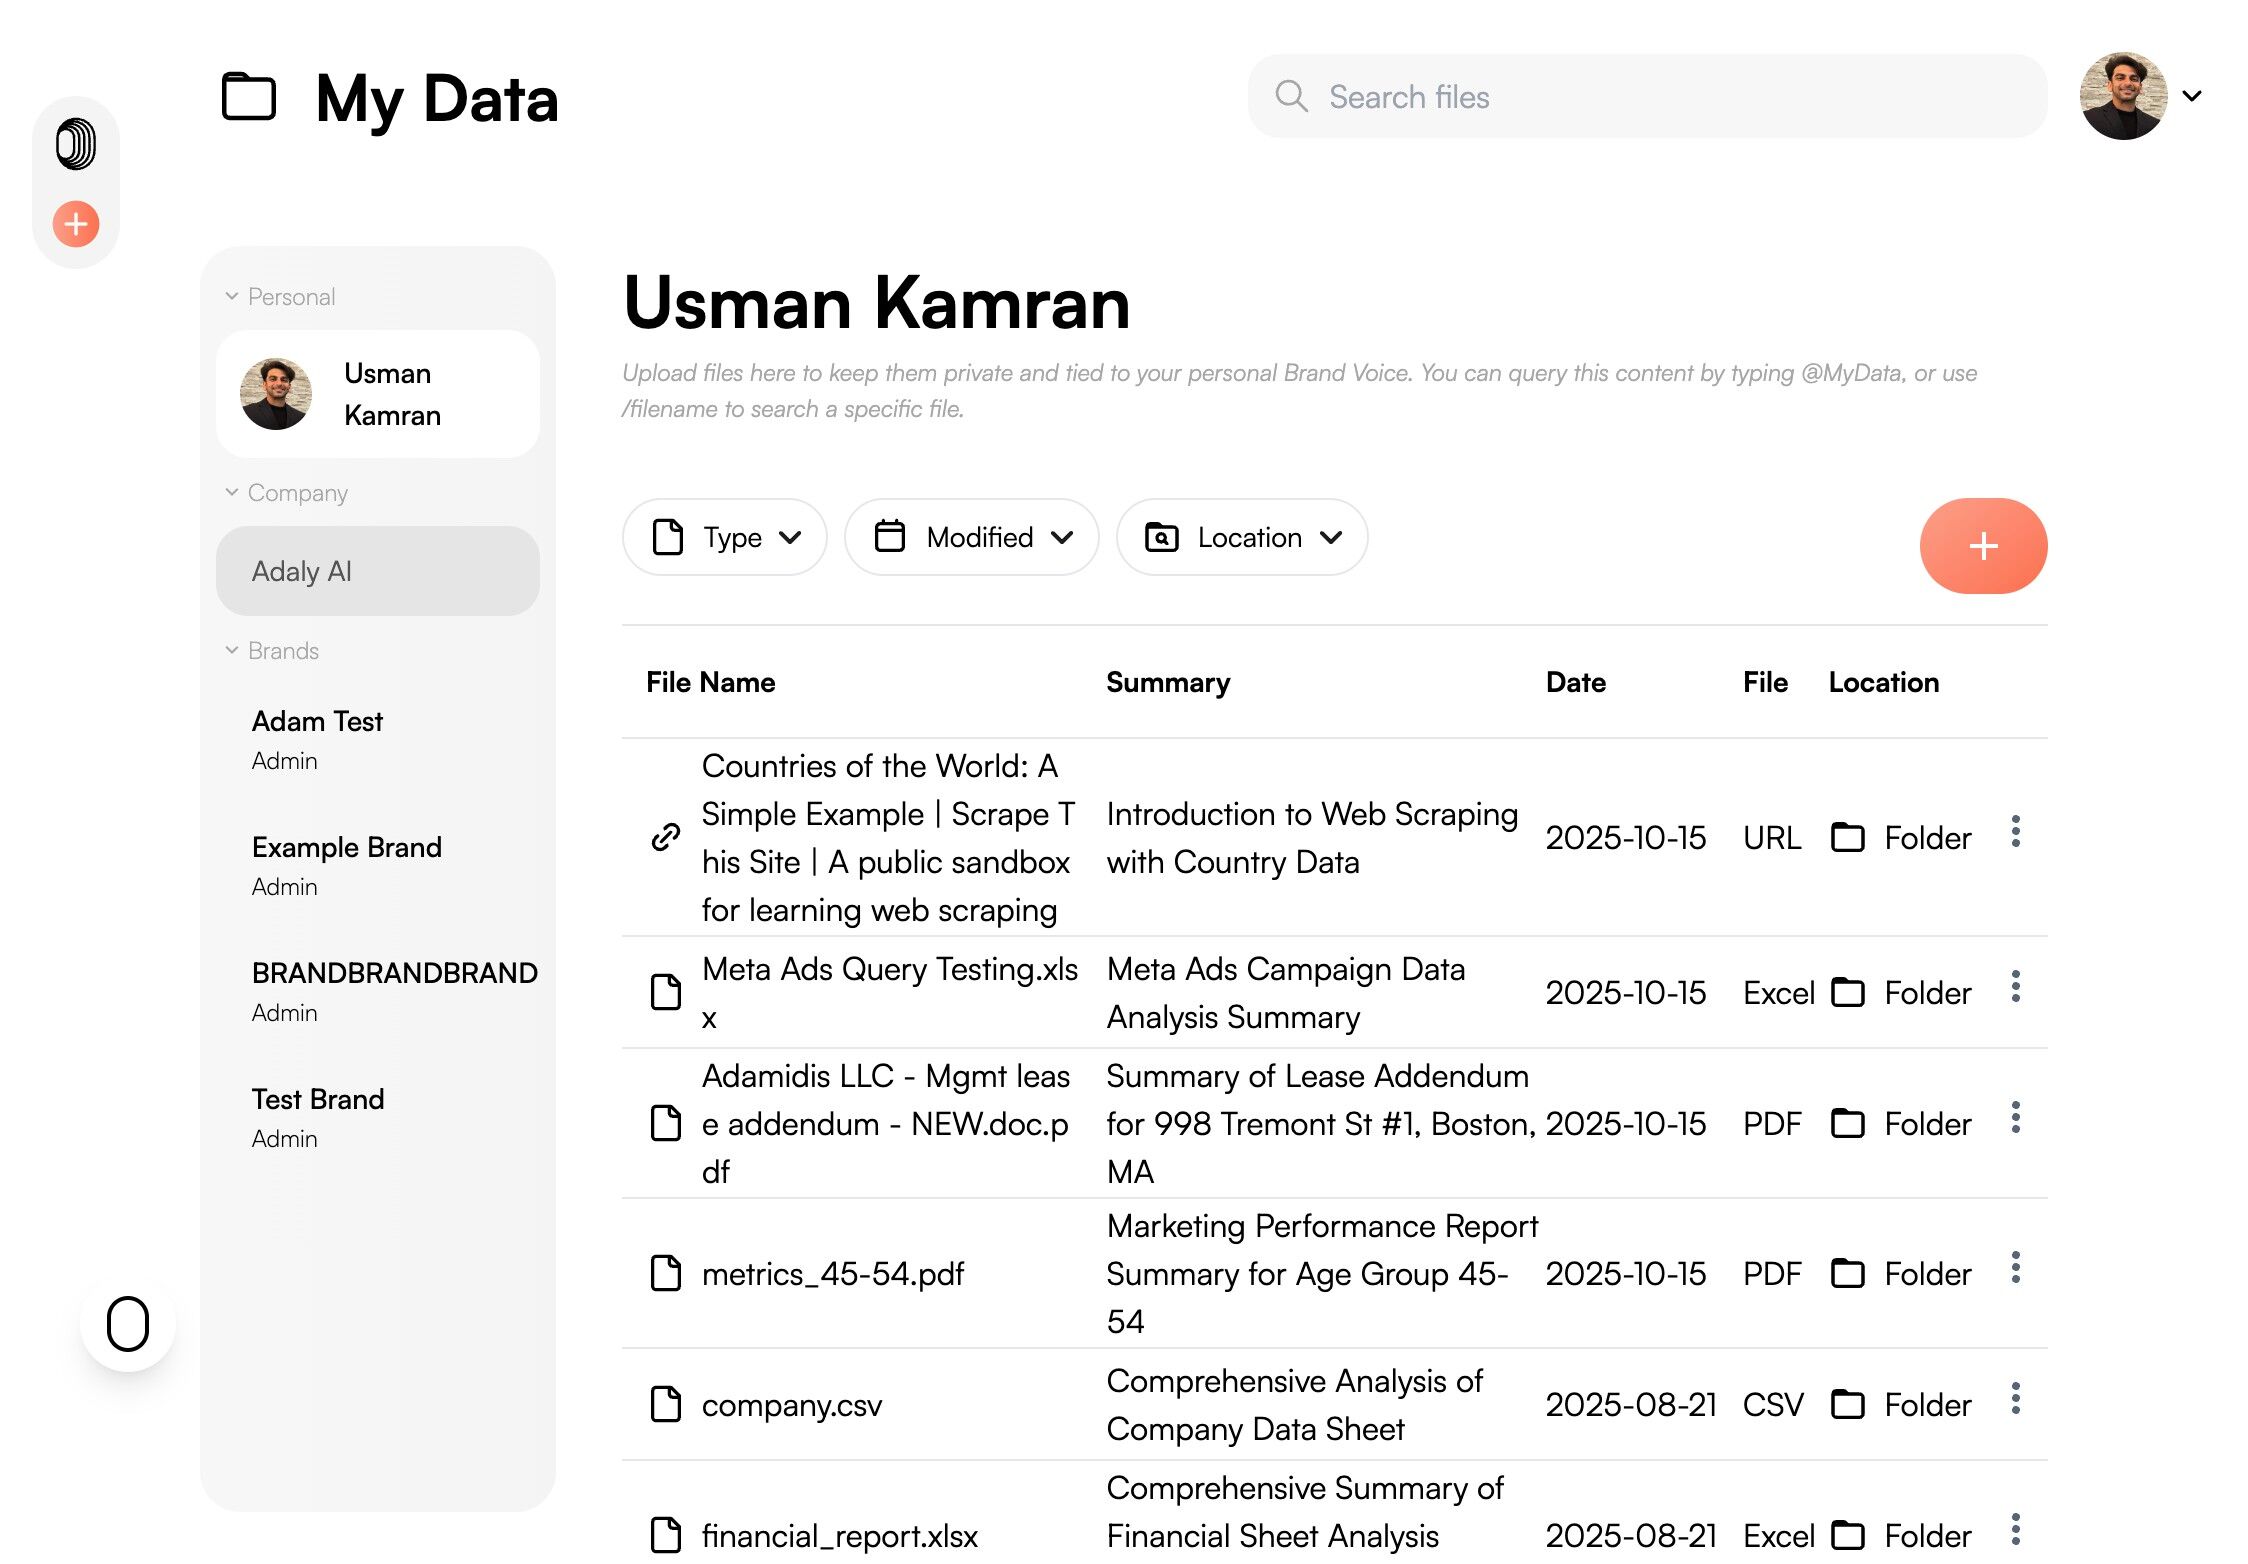Click file icon next to Meta Ads Query Testing
Viewport: 2248px width, 1564px height.
666,992
